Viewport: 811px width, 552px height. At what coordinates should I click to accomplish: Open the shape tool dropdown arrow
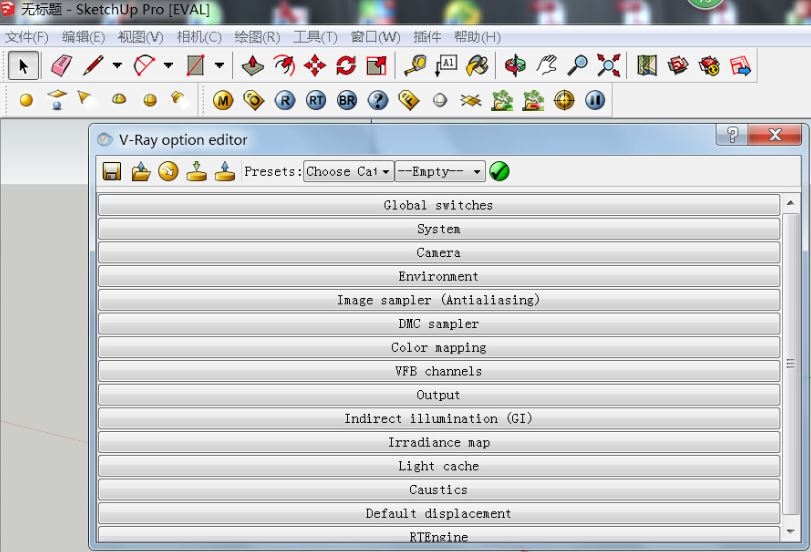pos(219,65)
